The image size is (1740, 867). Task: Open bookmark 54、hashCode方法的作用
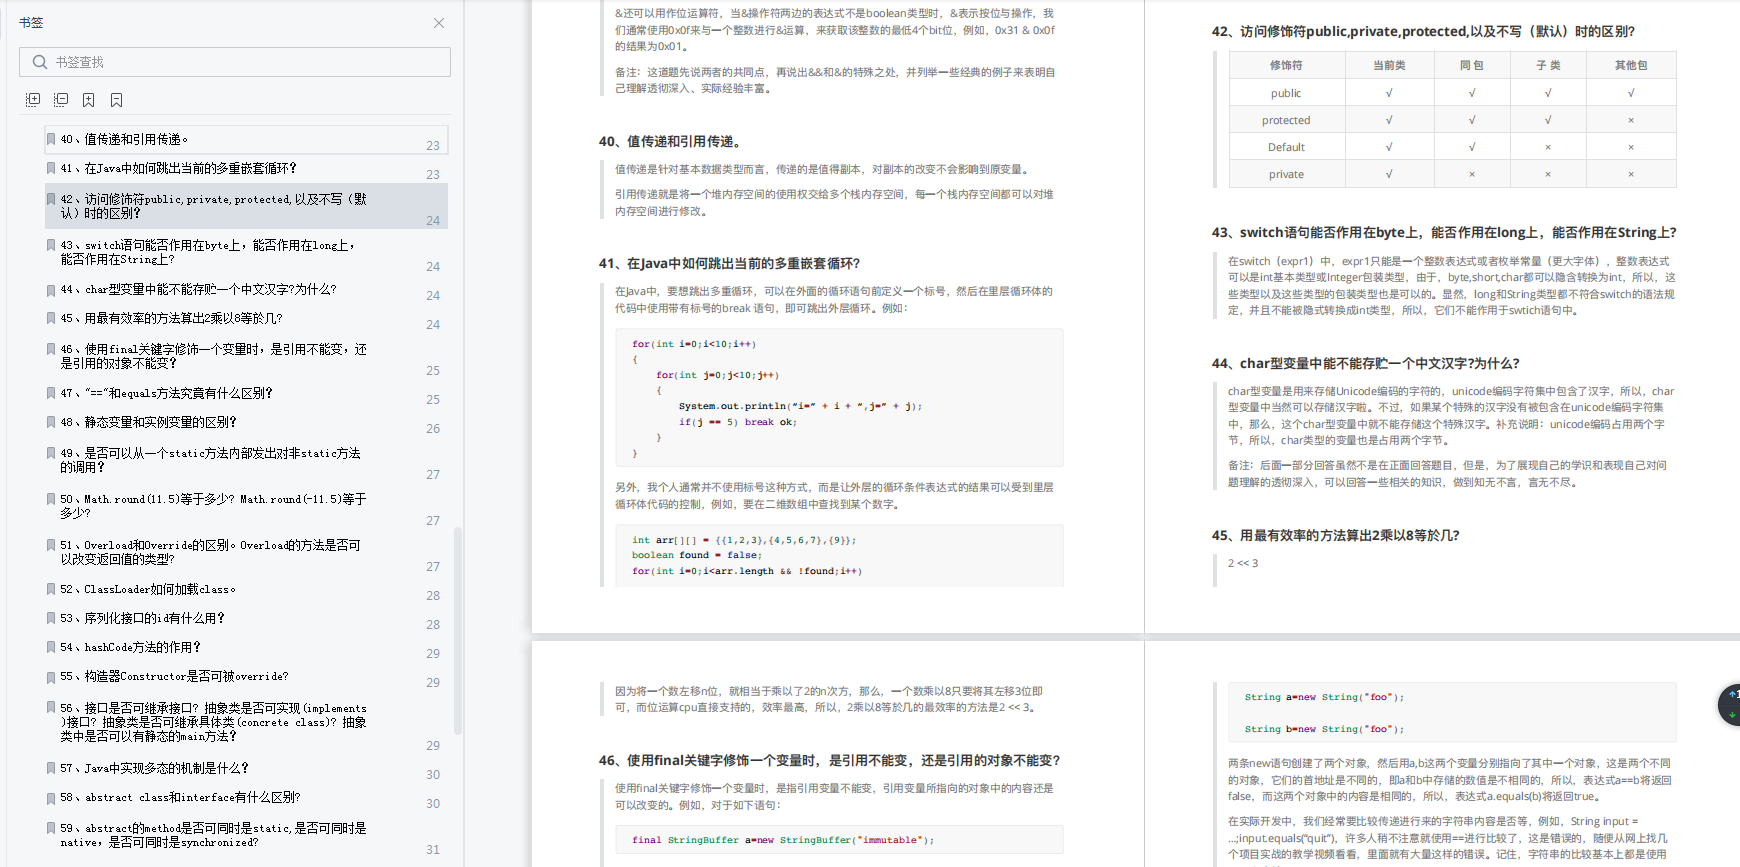pos(246,647)
